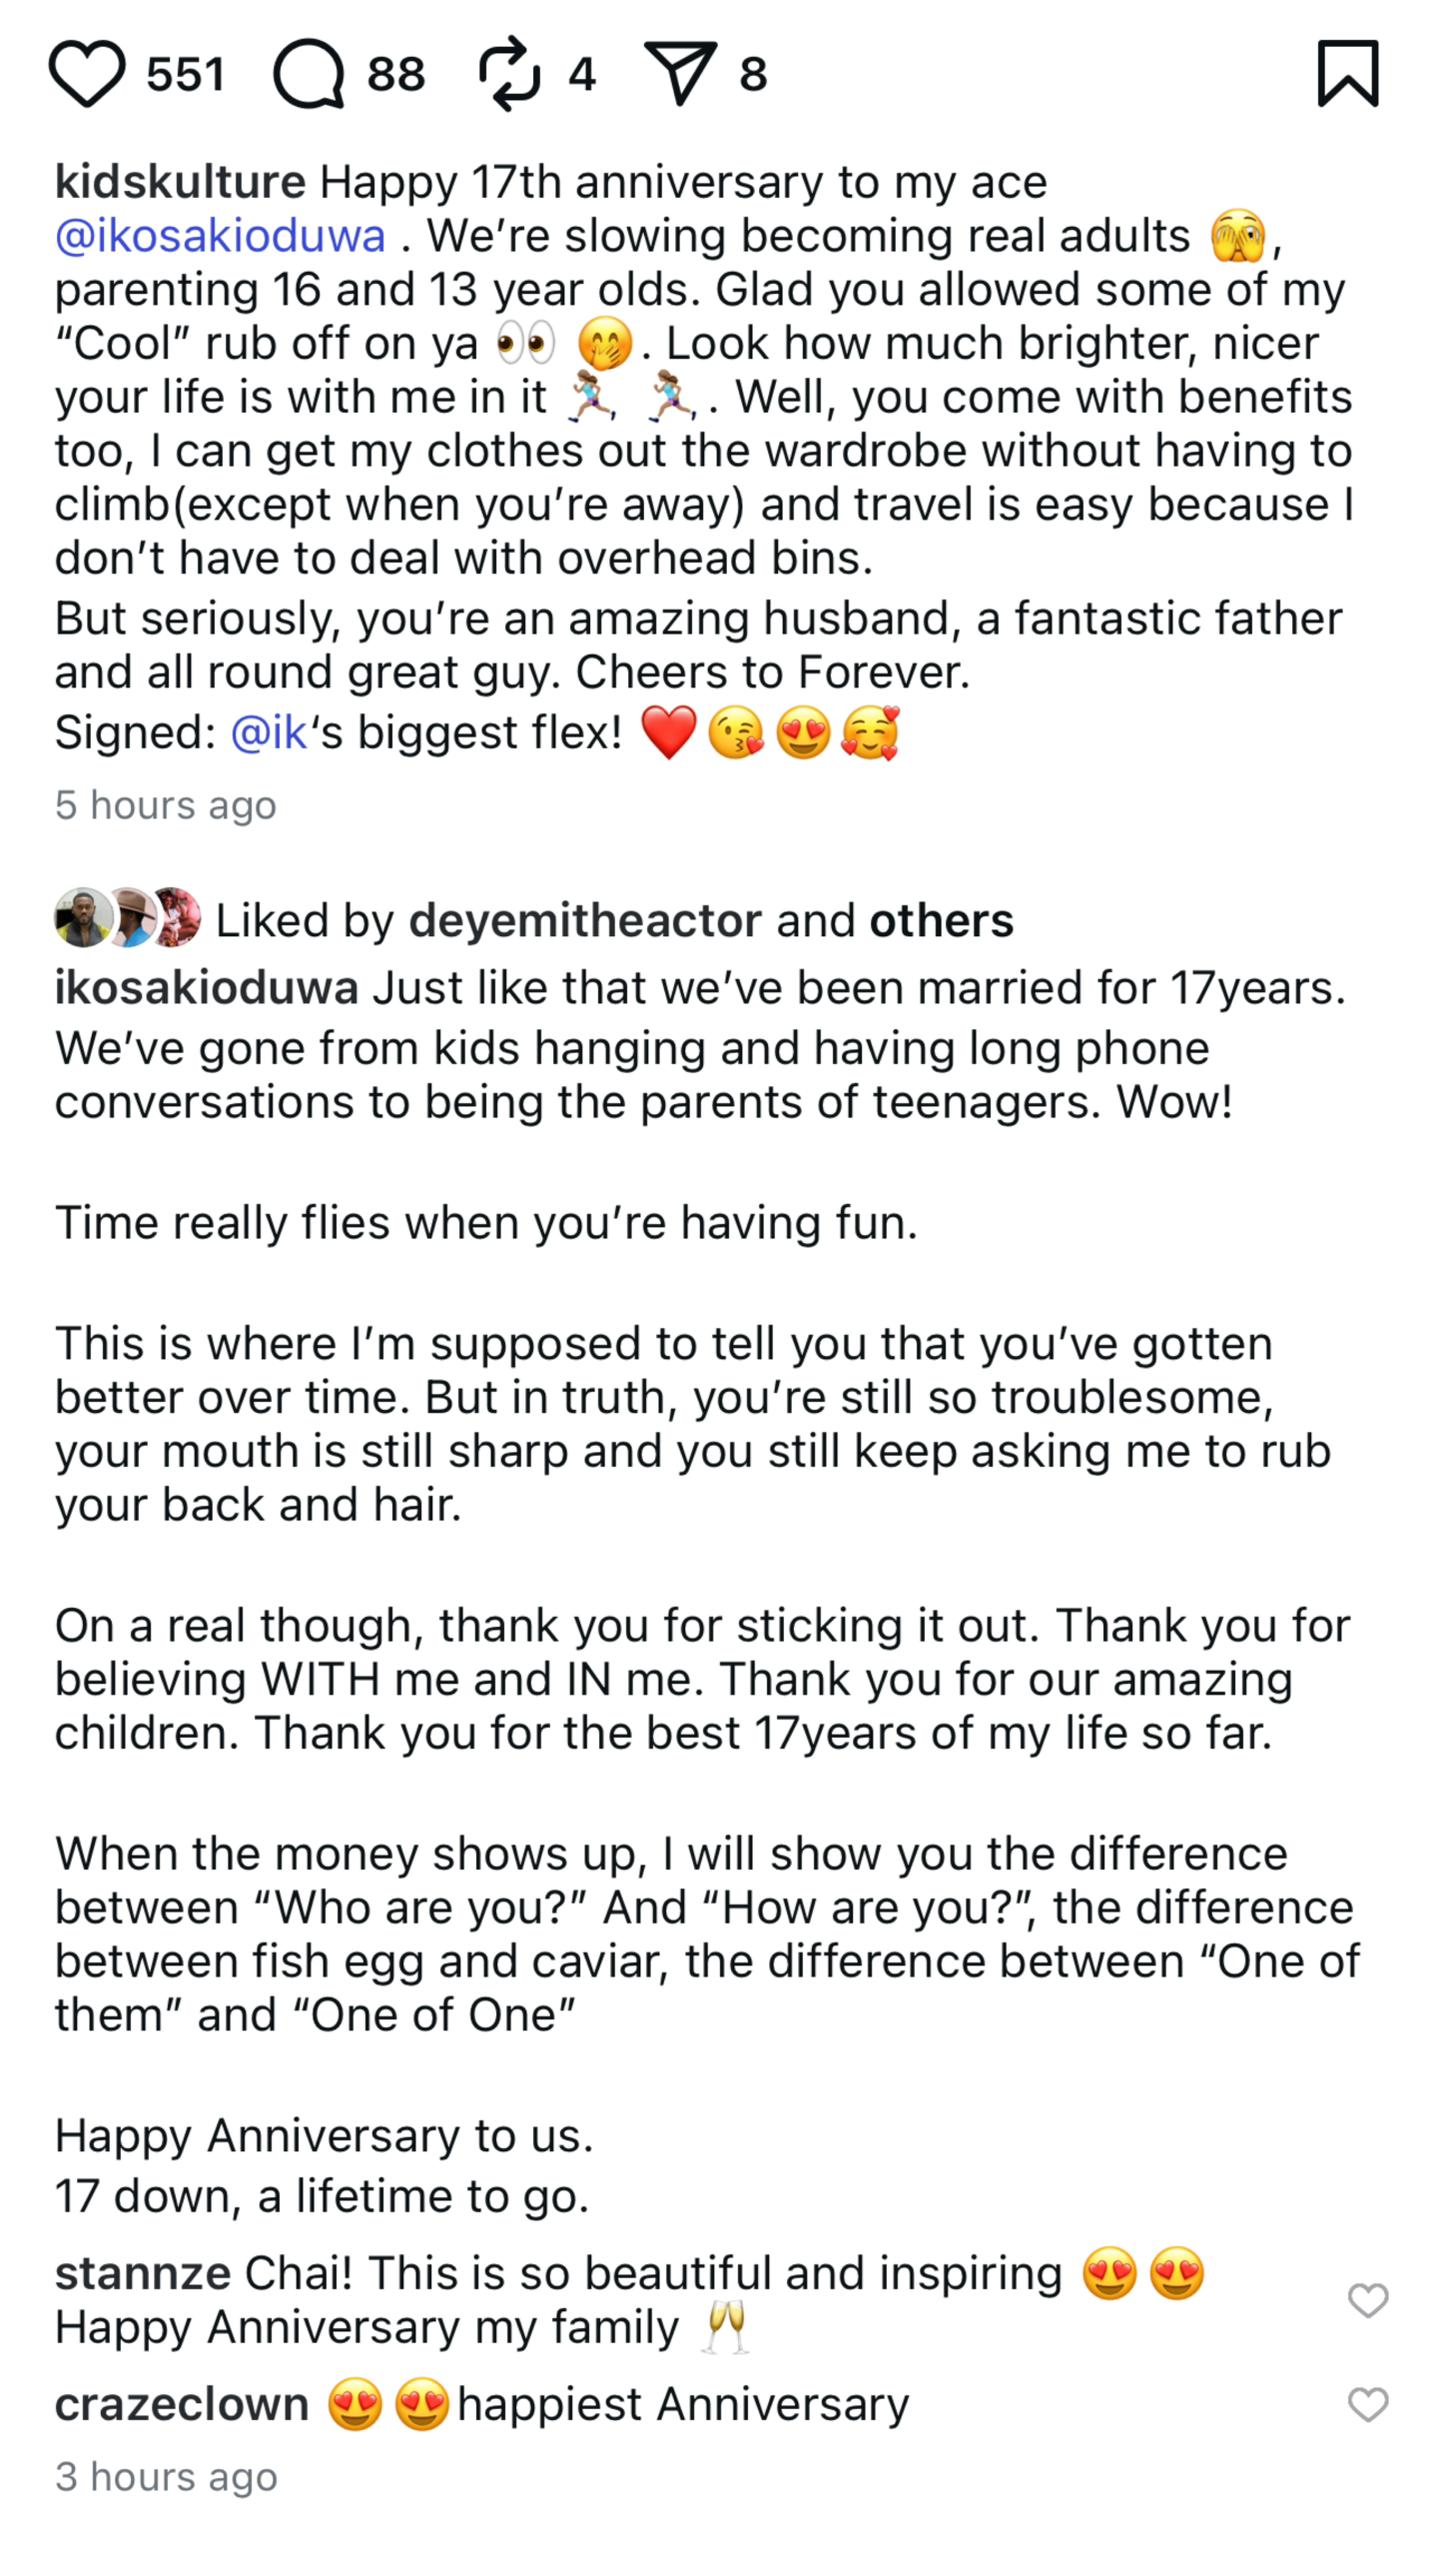Tap the repost arrows icon
This screenshot has width=1436, height=2560.
(510, 74)
